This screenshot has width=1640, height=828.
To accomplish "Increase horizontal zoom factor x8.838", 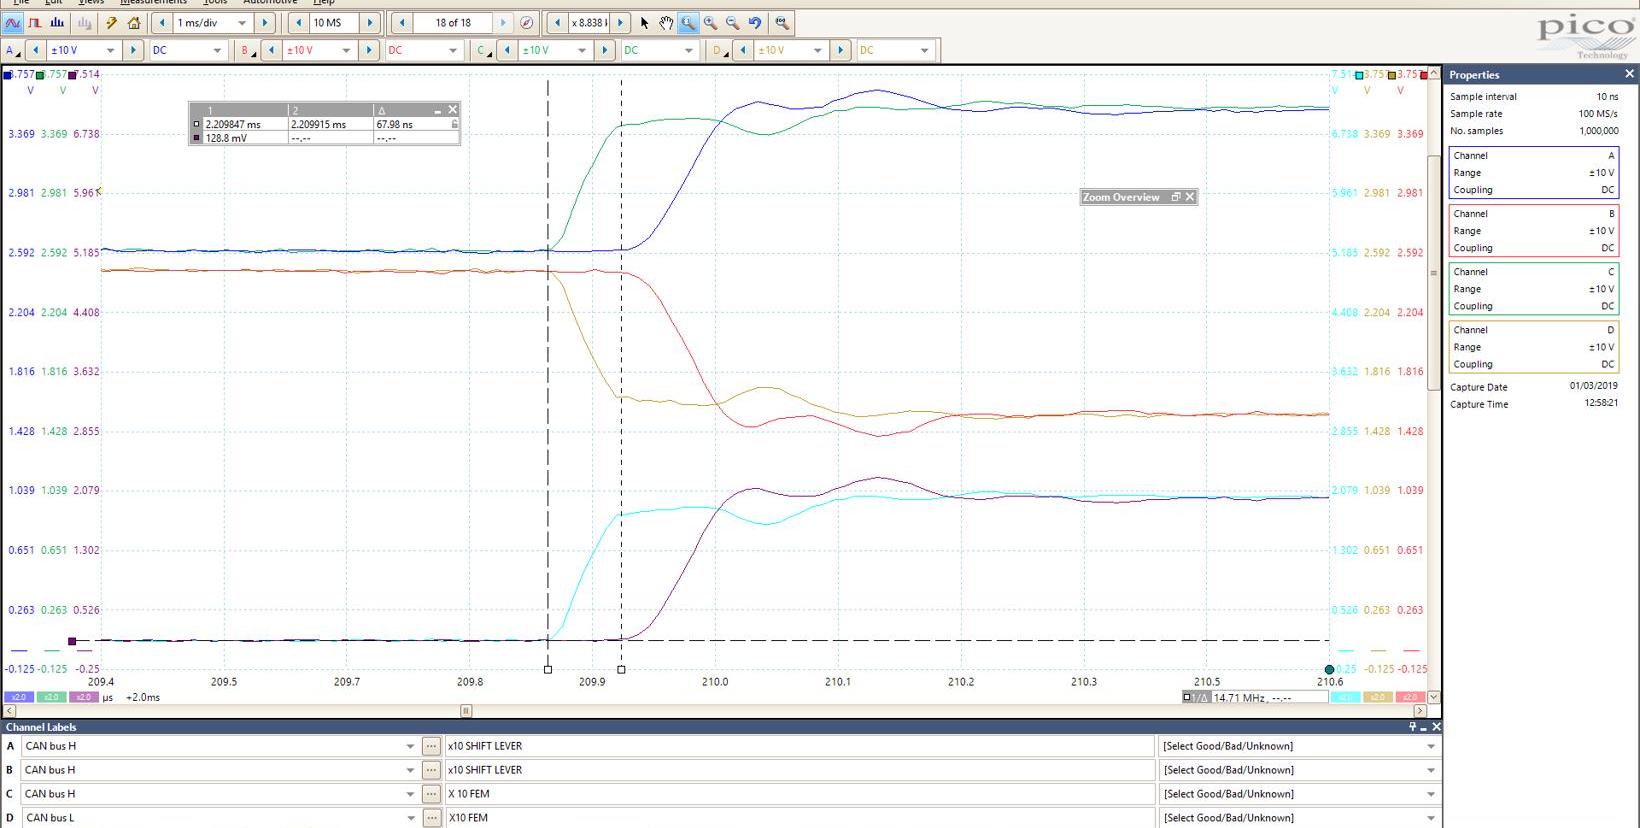I will tap(620, 23).
